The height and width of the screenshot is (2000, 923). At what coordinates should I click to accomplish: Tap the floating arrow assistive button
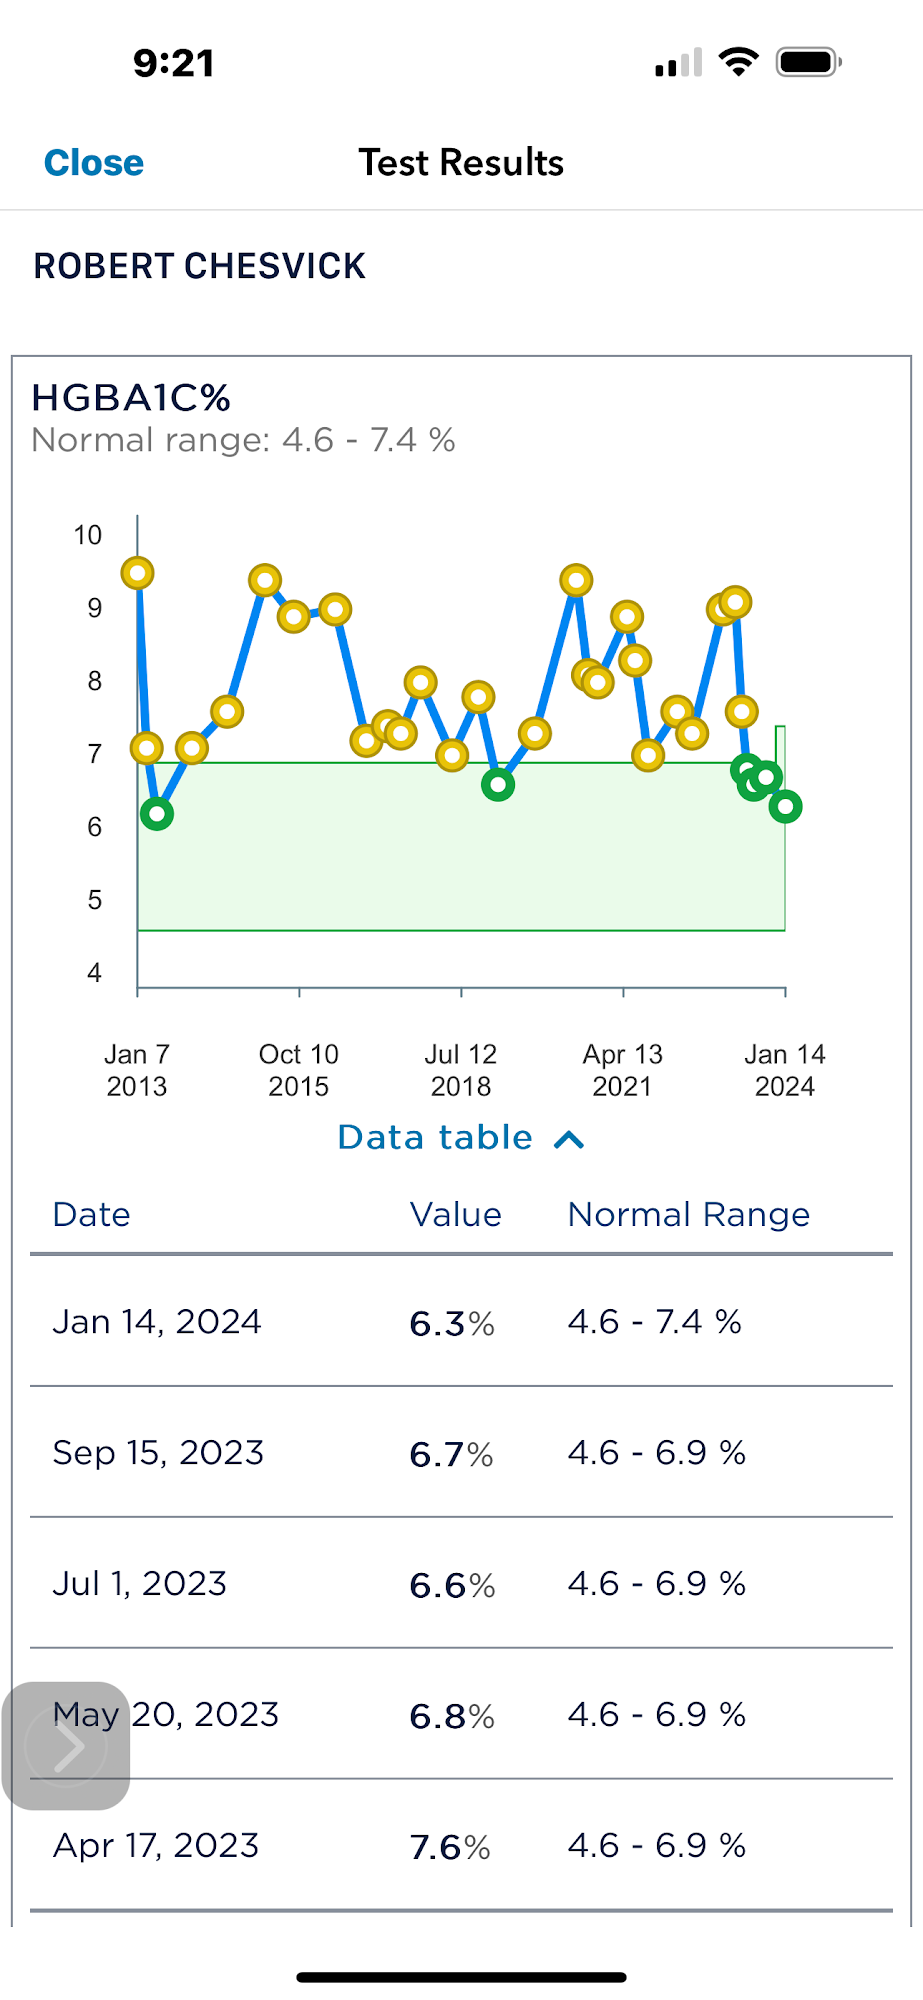pyautogui.click(x=67, y=1746)
